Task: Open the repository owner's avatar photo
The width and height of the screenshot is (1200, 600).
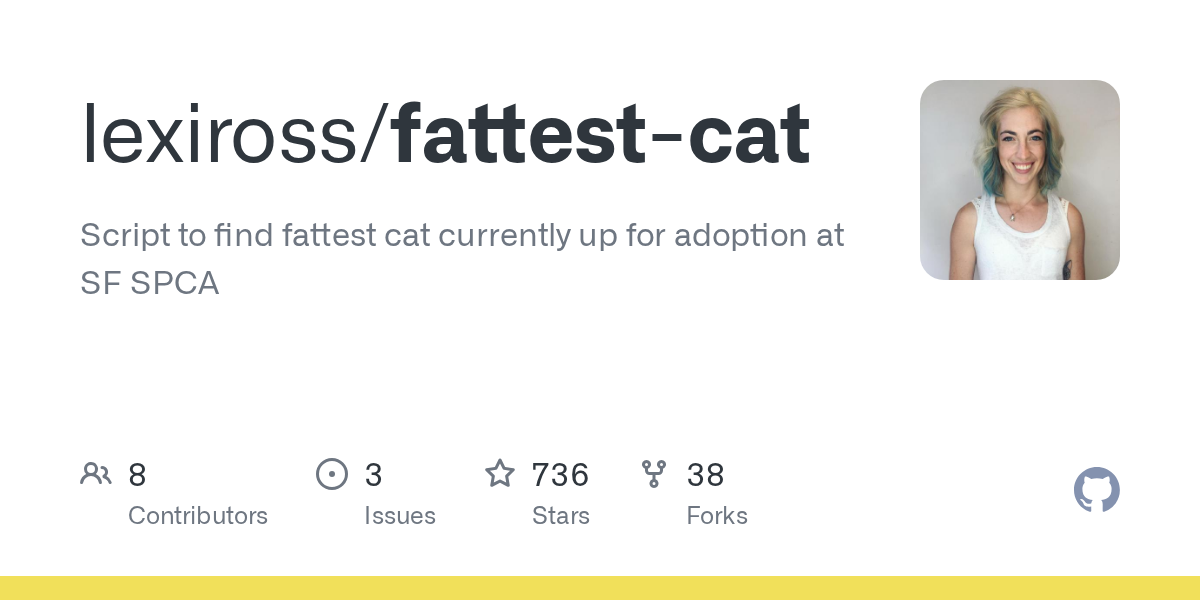Action: [x=1019, y=180]
